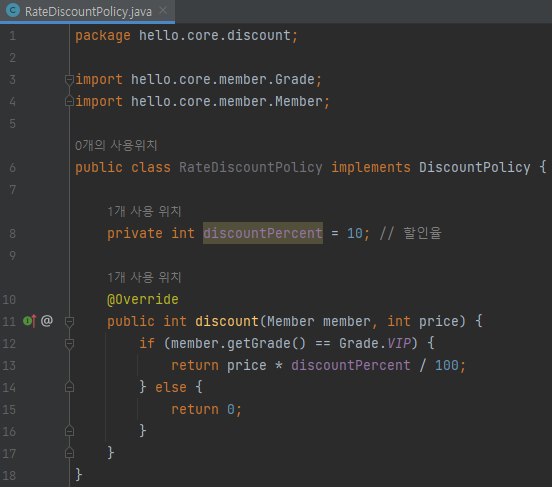
Task: Click the package name hello.core.discount
Action: pyautogui.click(x=214, y=35)
